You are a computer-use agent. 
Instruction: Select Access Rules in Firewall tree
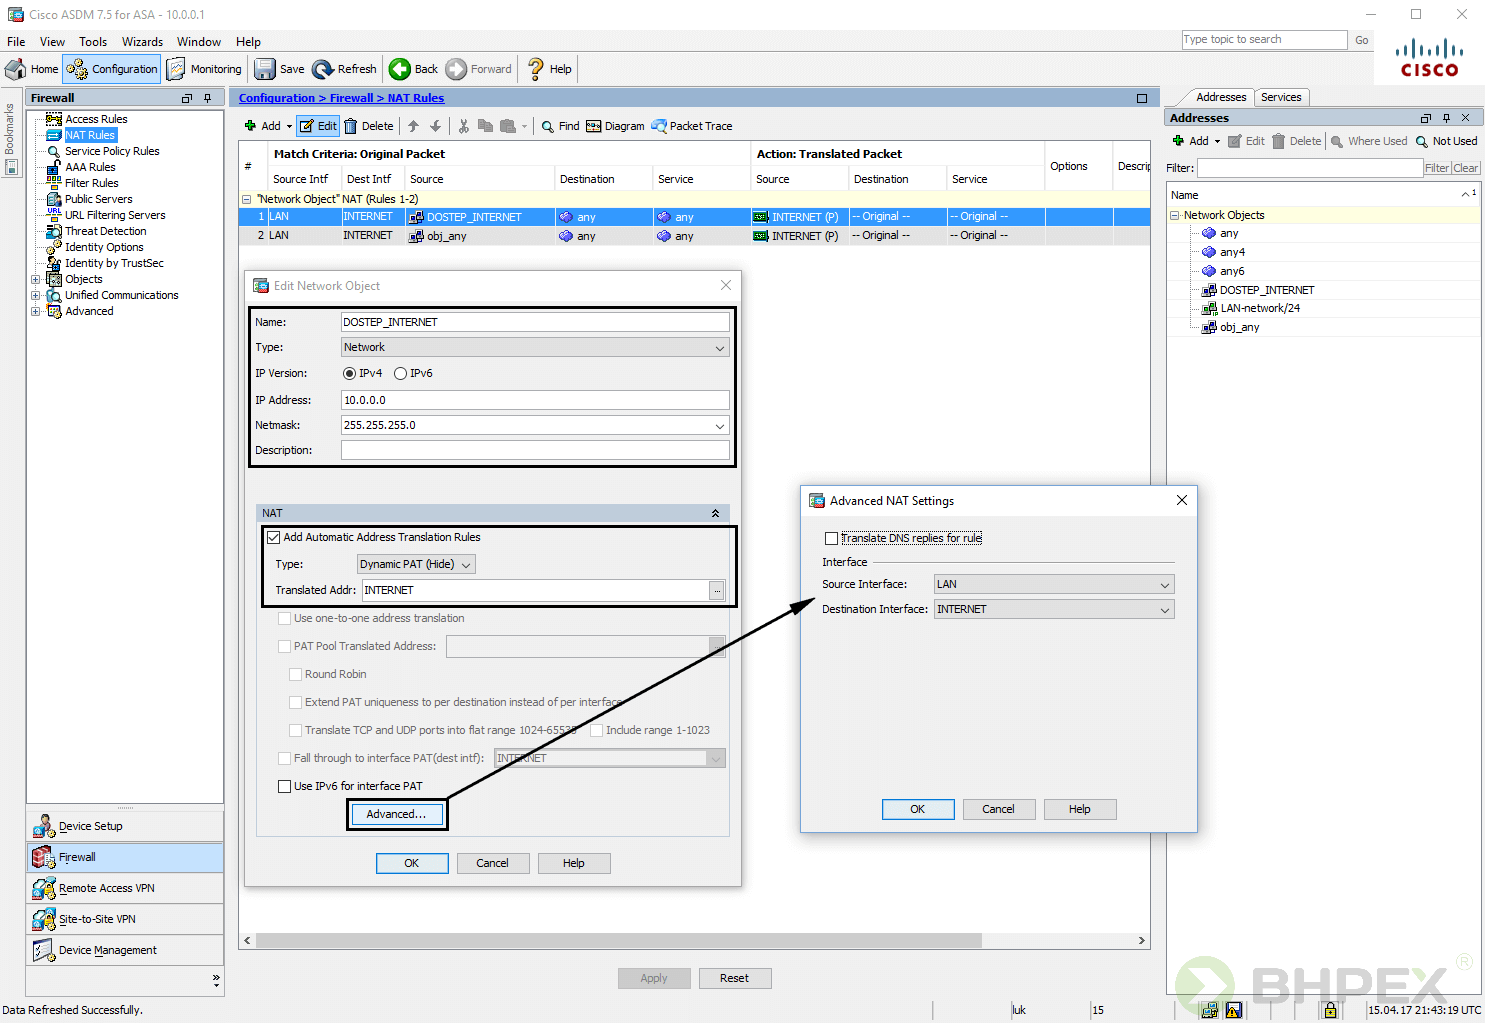coord(96,119)
